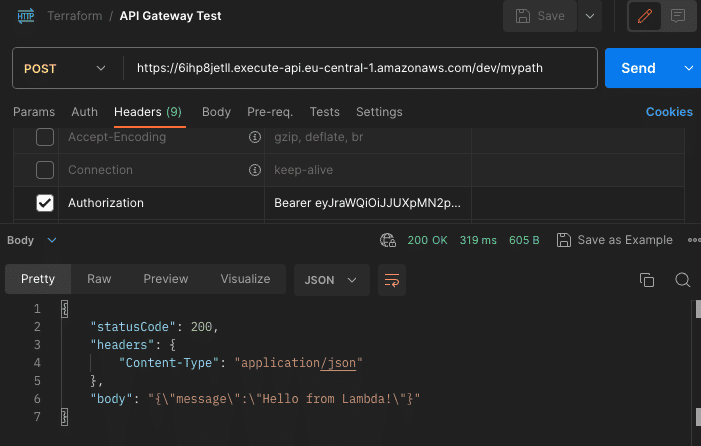Send the request
This screenshot has height=446, width=701.
click(x=638, y=68)
